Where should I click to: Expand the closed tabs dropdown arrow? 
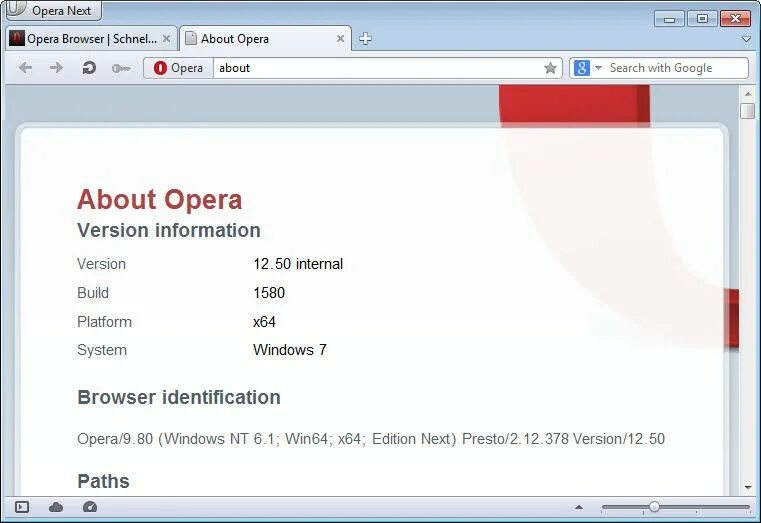(746, 39)
